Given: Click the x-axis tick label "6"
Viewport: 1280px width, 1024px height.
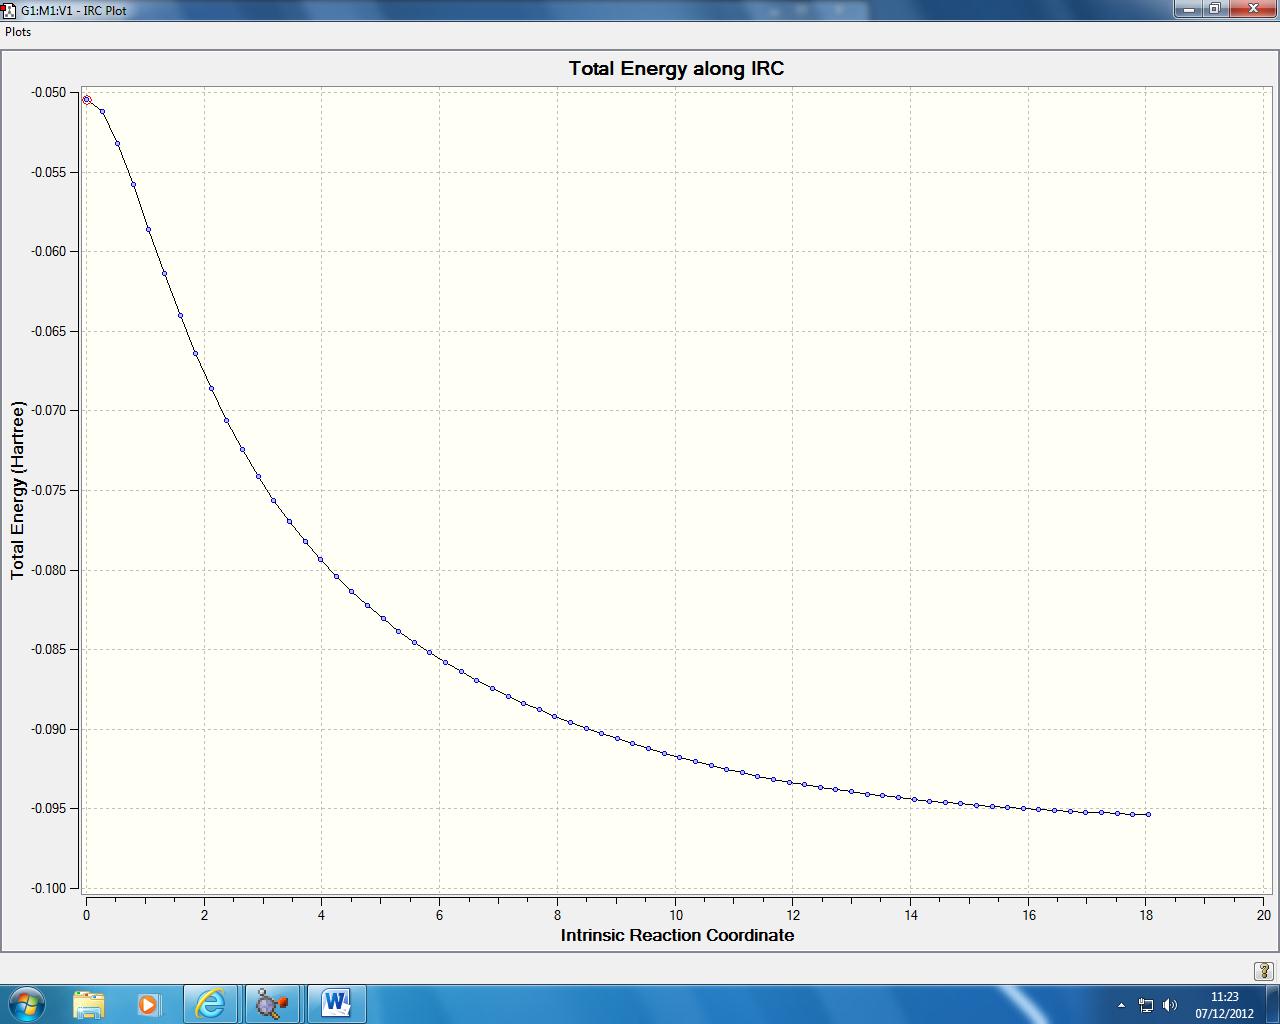Looking at the screenshot, I should coord(439,915).
